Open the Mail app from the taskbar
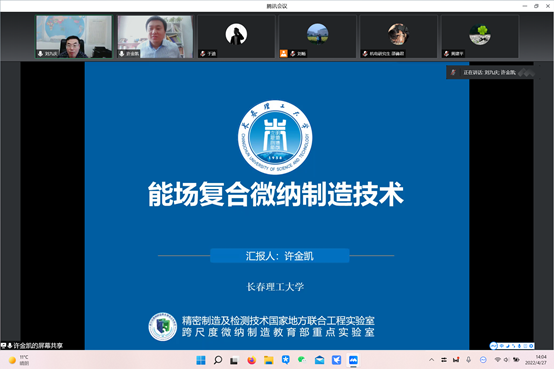Image resolution: width=554 pixels, height=369 pixels. (319, 360)
